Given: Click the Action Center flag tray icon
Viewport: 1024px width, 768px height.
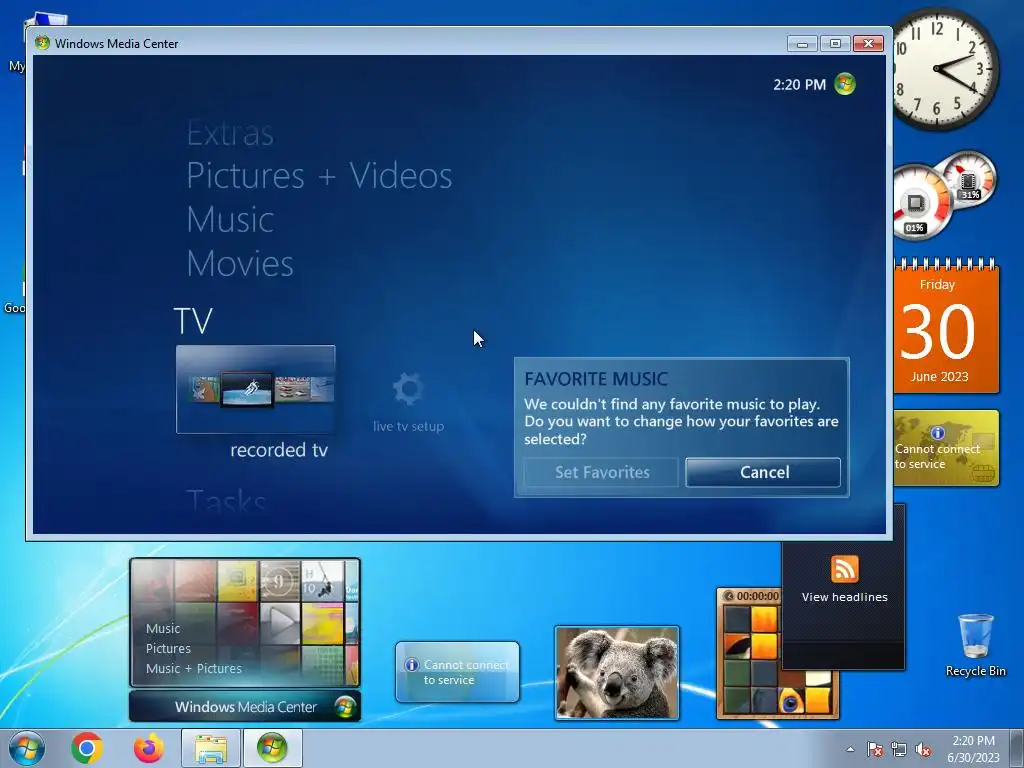Looking at the screenshot, I should (874, 749).
